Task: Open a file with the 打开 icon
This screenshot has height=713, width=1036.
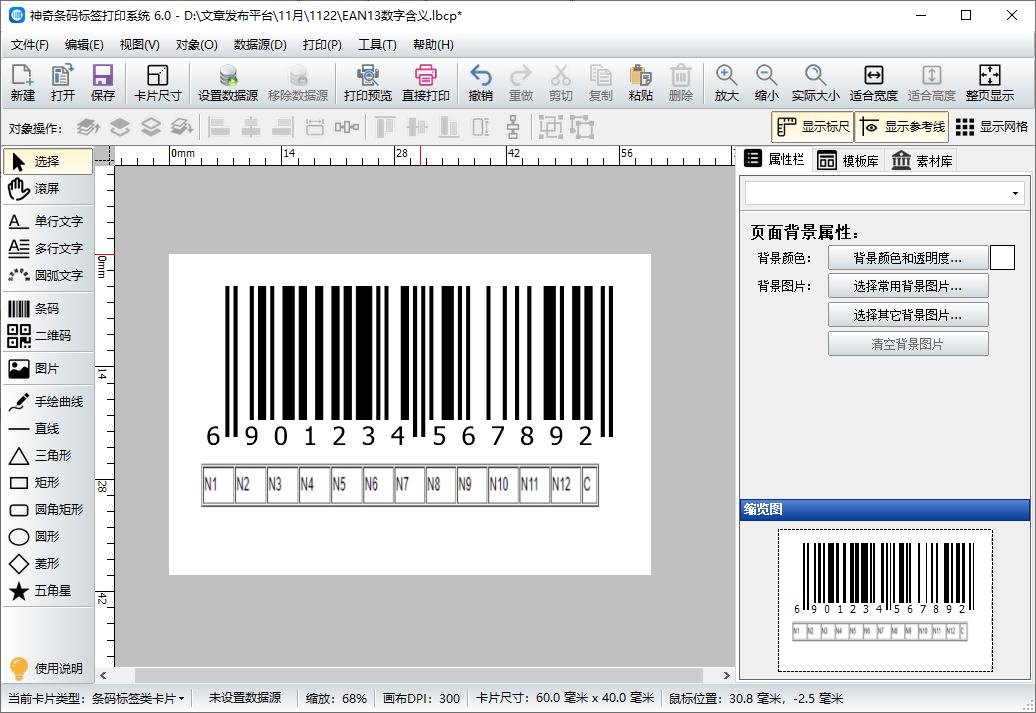Action: pos(63,83)
